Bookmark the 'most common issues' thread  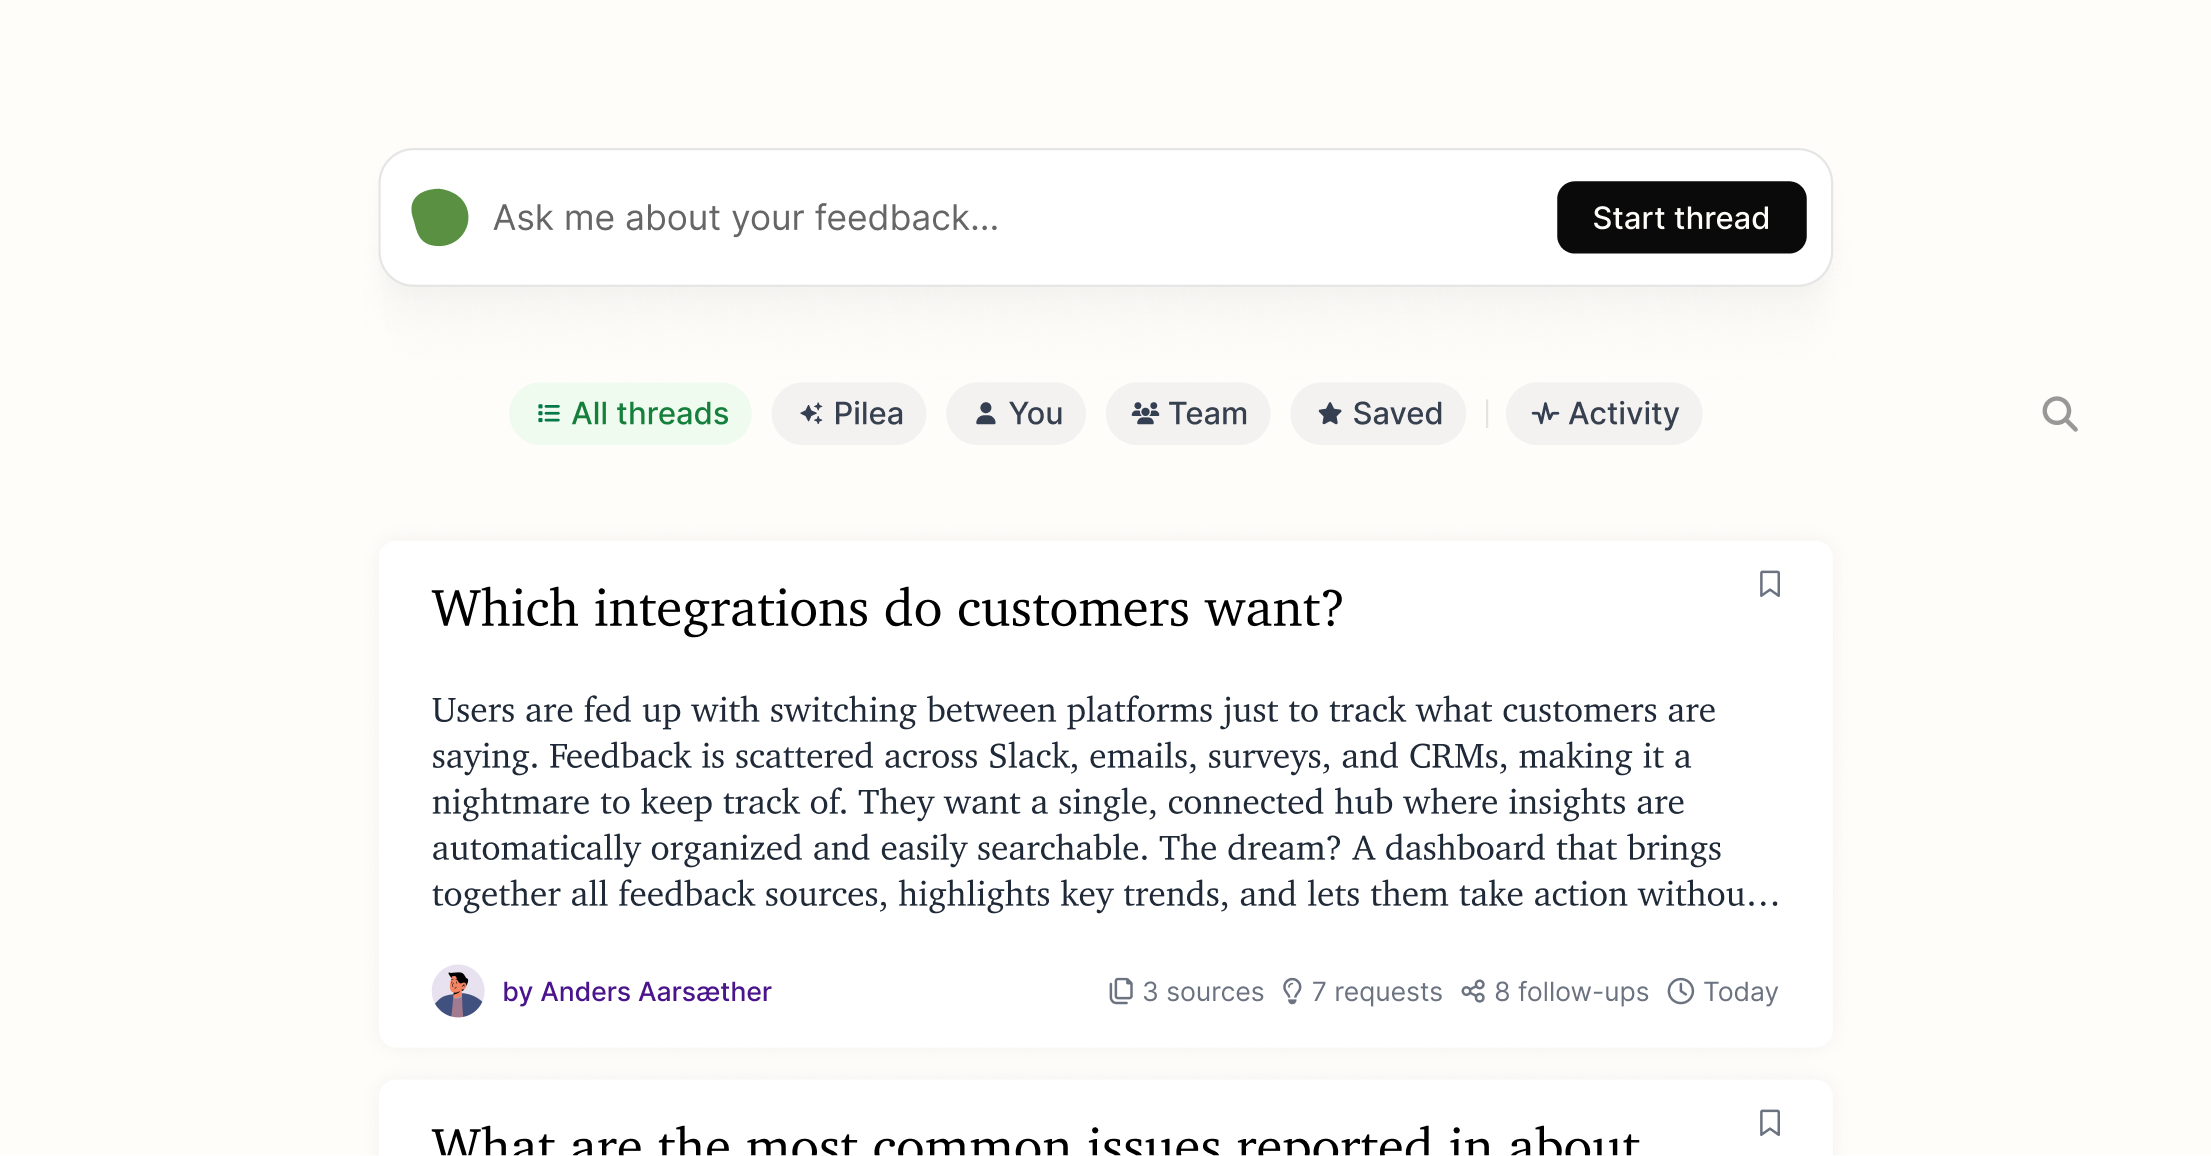coord(1770,1123)
